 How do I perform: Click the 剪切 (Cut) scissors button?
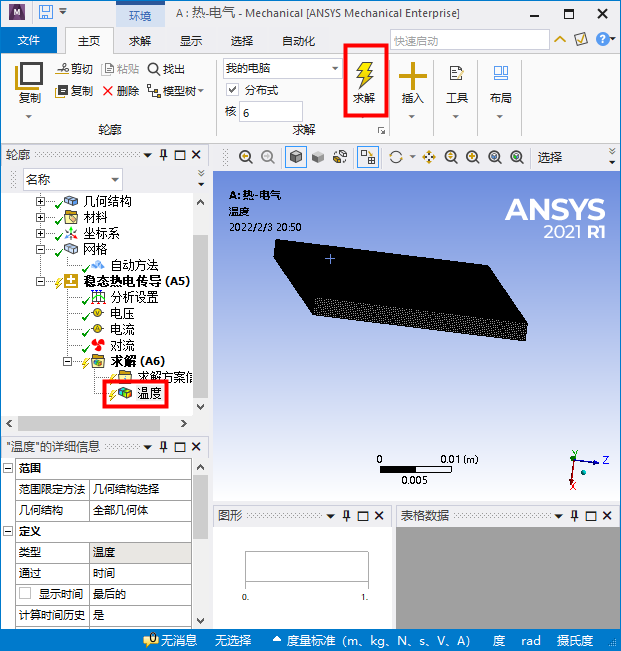(74, 69)
